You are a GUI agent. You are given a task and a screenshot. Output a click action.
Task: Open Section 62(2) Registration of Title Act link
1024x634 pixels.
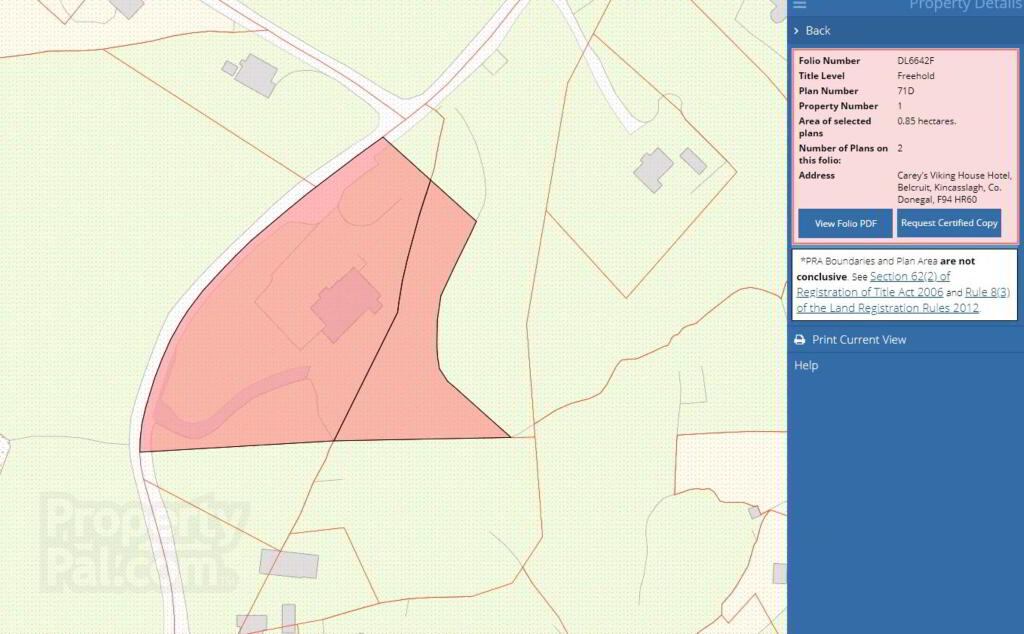coord(872,284)
